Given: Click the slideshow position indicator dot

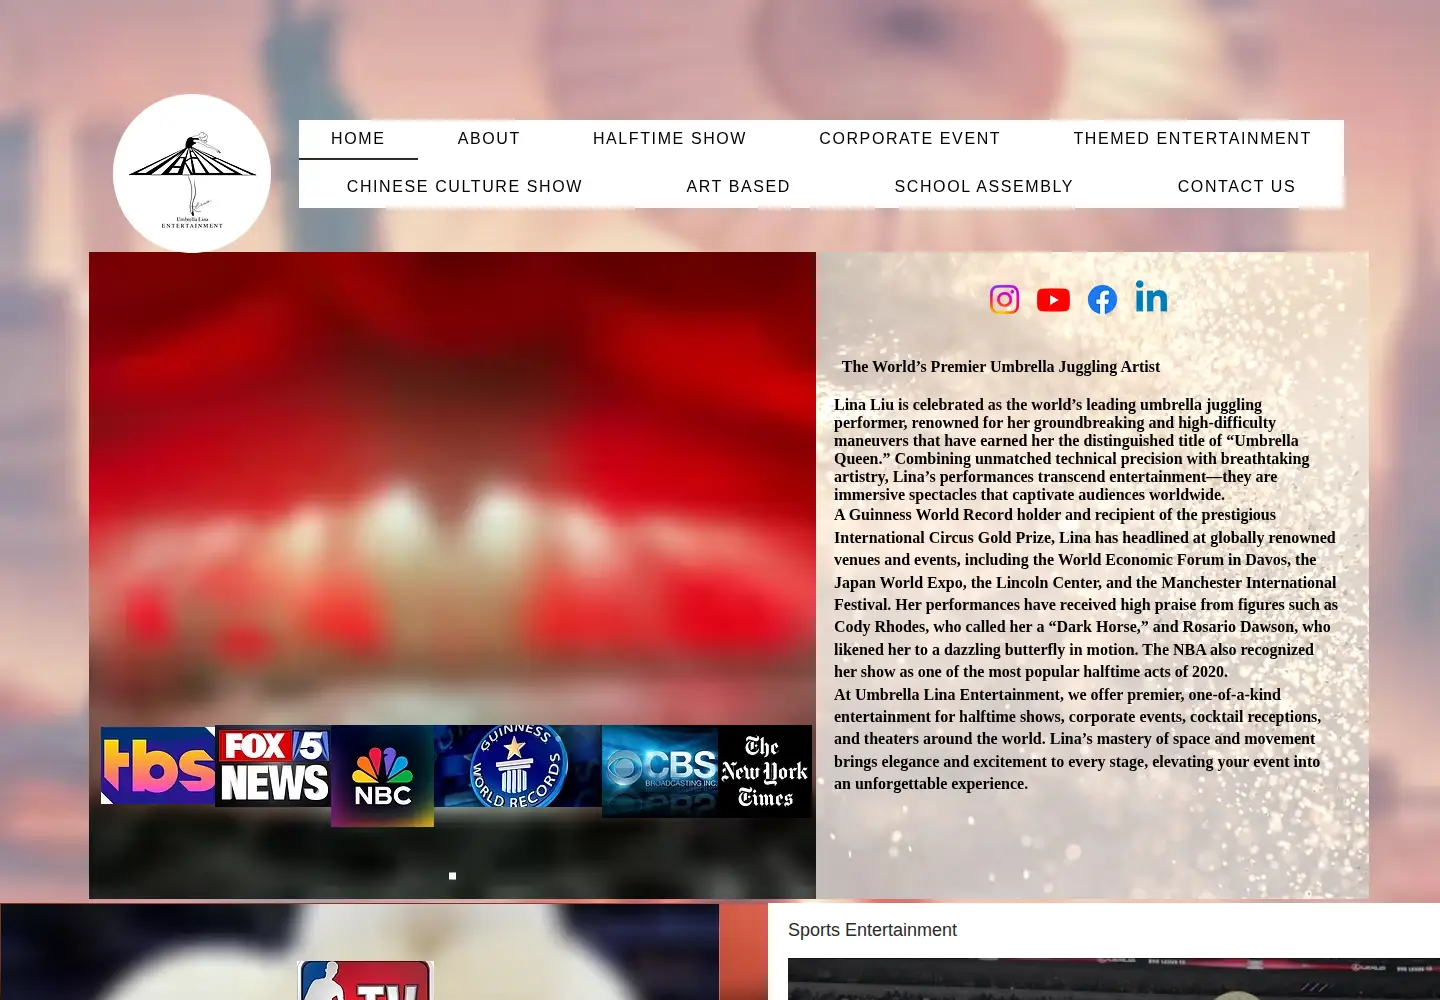Looking at the screenshot, I should tap(452, 876).
